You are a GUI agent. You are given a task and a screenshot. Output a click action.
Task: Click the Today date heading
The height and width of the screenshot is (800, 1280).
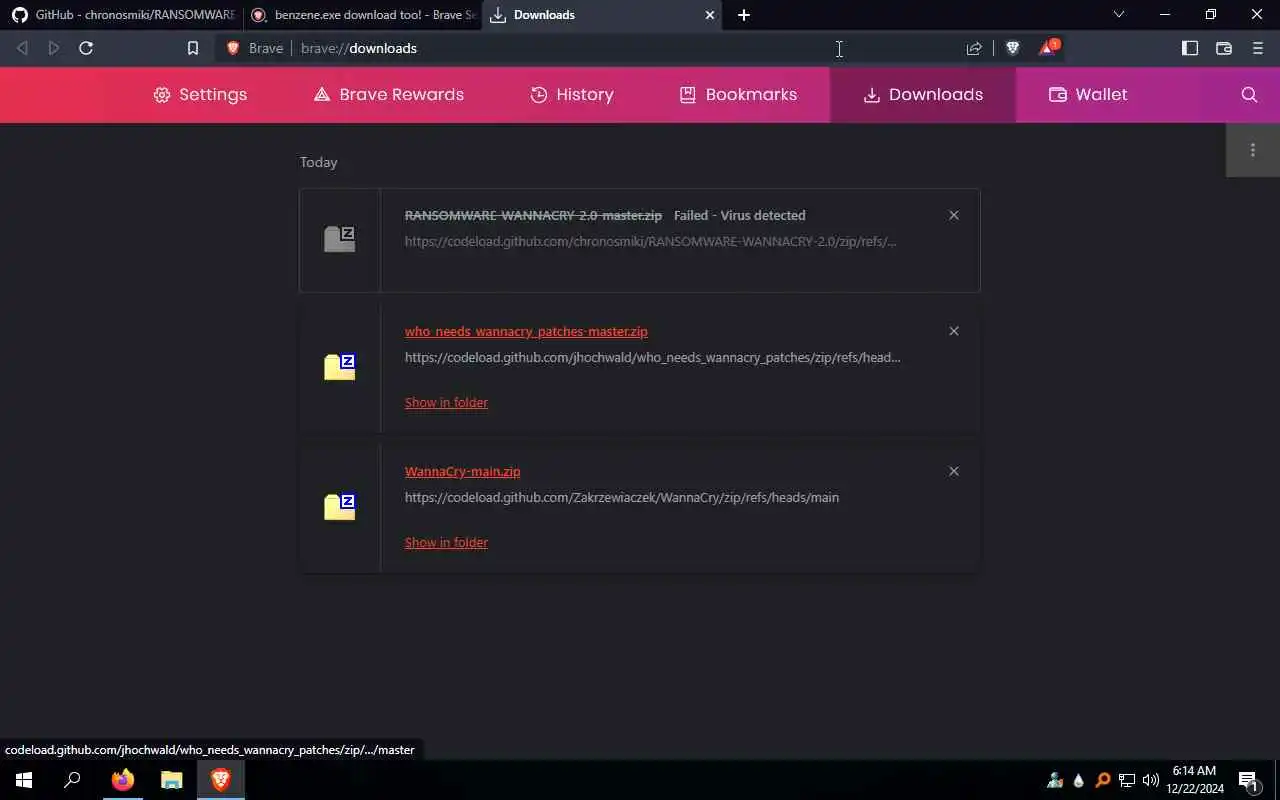click(319, 162)
